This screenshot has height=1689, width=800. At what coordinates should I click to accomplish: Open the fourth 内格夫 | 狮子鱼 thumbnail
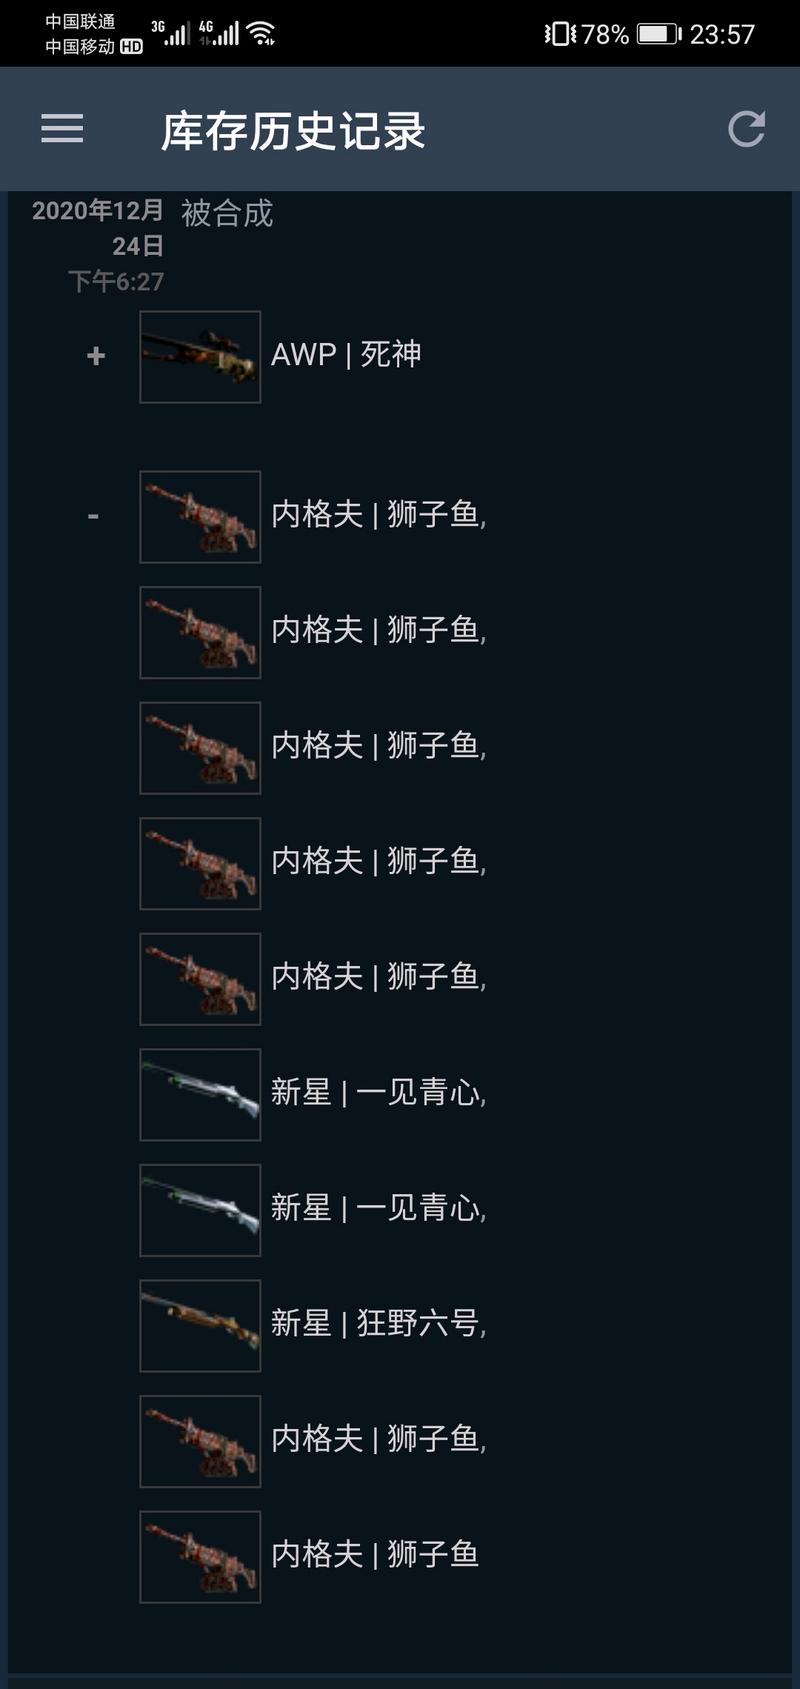(200, 863)
